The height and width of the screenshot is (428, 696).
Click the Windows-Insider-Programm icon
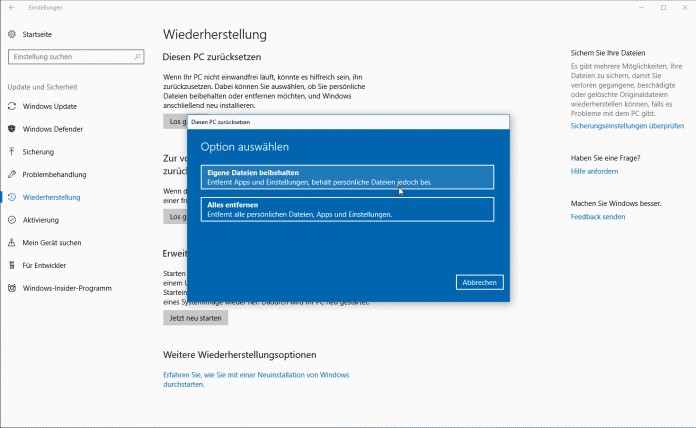[x=12, y=288]
